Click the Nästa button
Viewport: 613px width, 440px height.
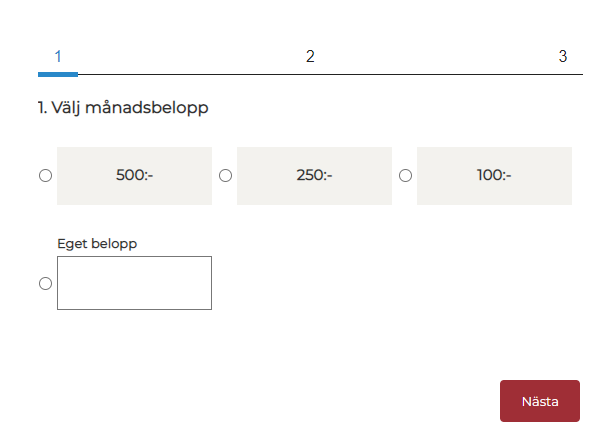540,401
